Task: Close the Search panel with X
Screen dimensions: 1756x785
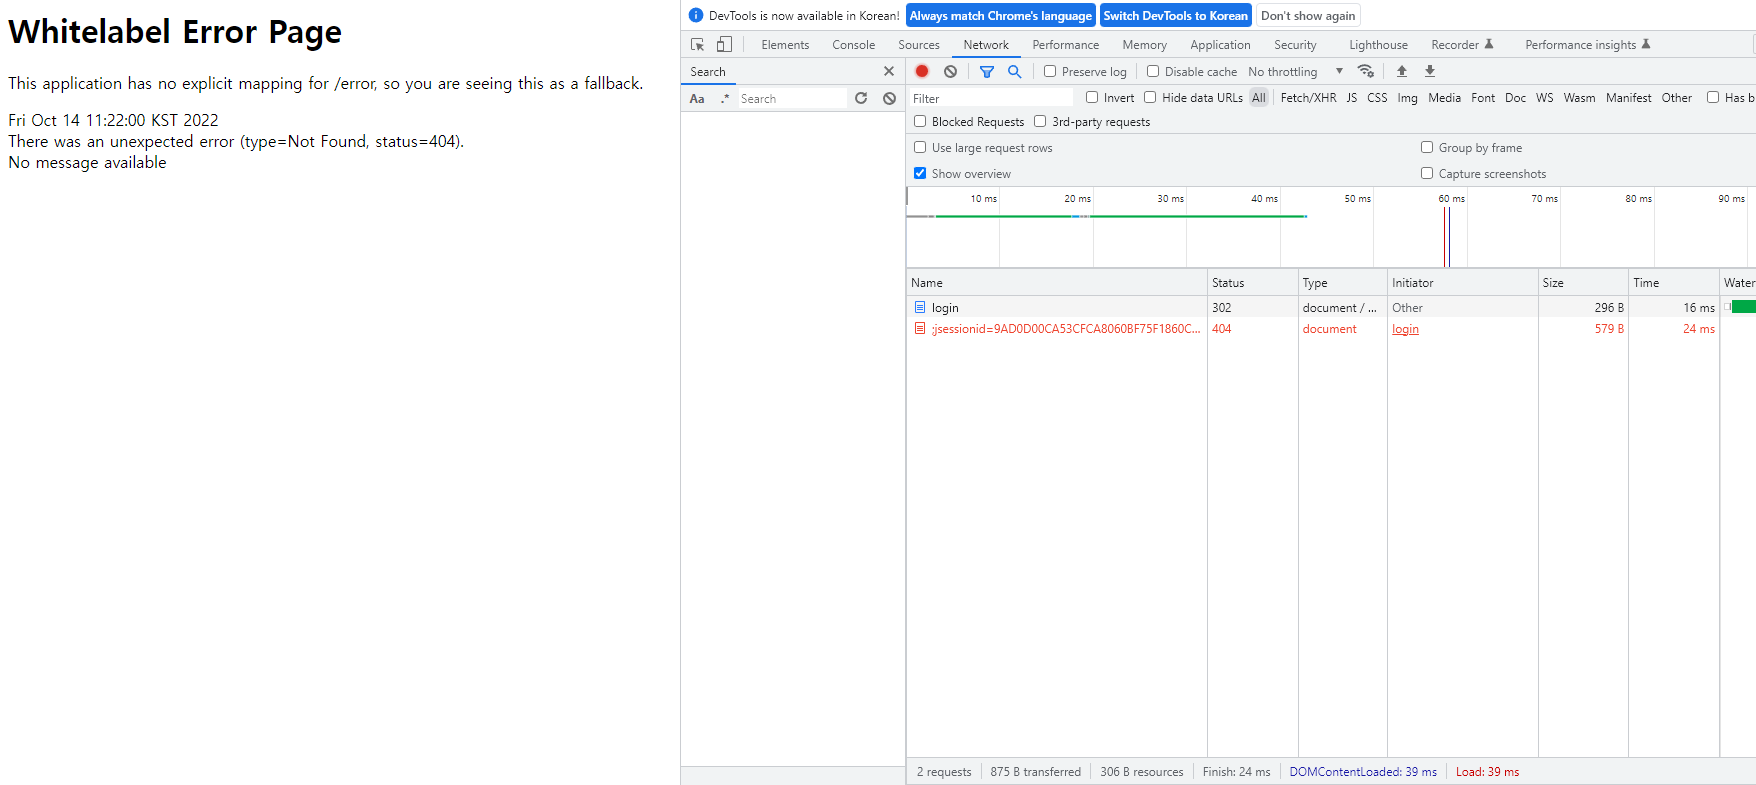Action: 889,71
